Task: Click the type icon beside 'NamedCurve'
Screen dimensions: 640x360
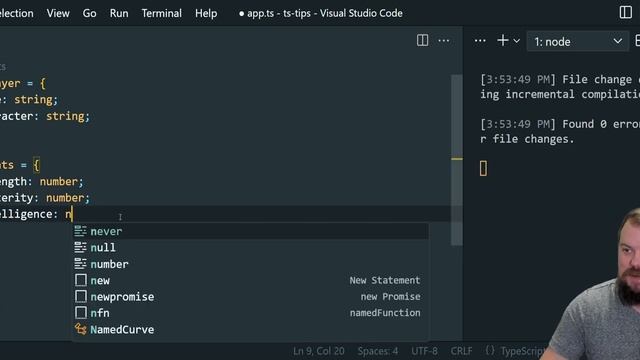Action: [80, 329]
